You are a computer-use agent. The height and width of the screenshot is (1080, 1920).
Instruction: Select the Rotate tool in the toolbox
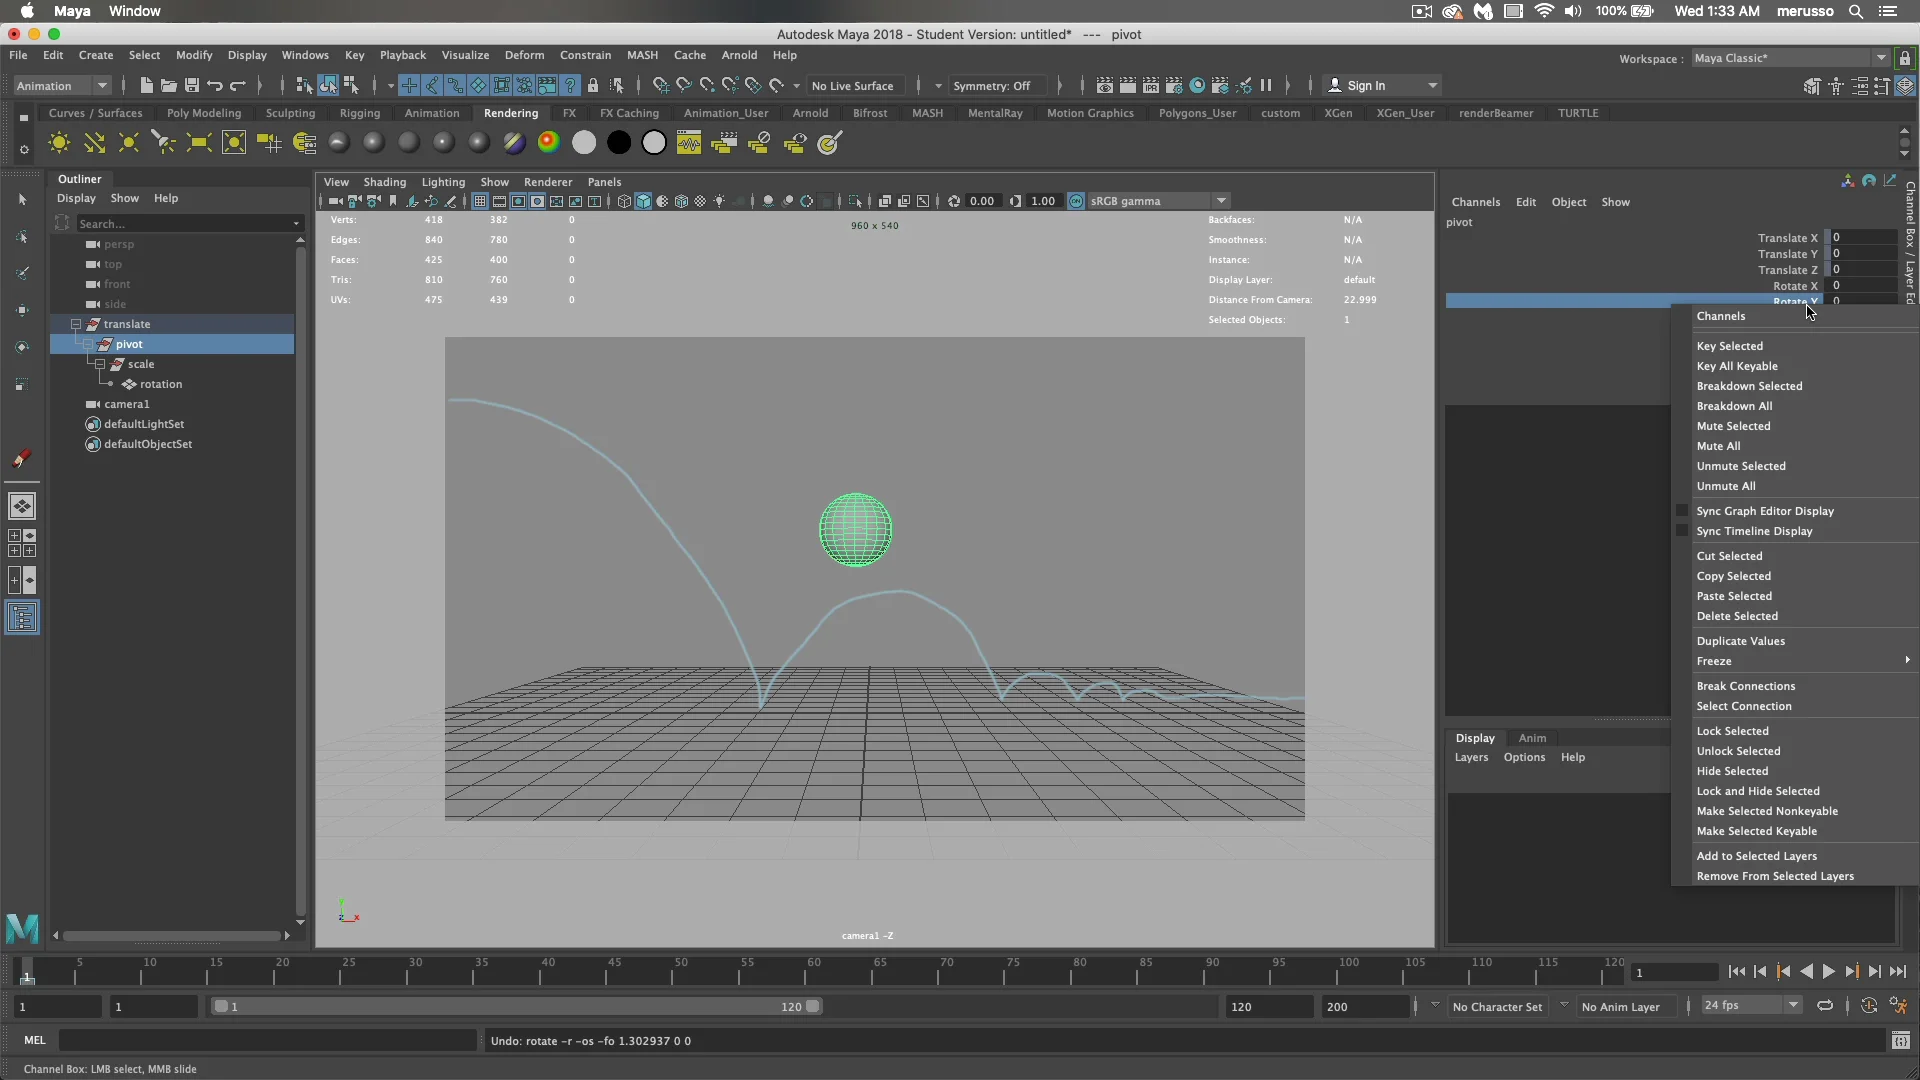(x=22, y=346)
